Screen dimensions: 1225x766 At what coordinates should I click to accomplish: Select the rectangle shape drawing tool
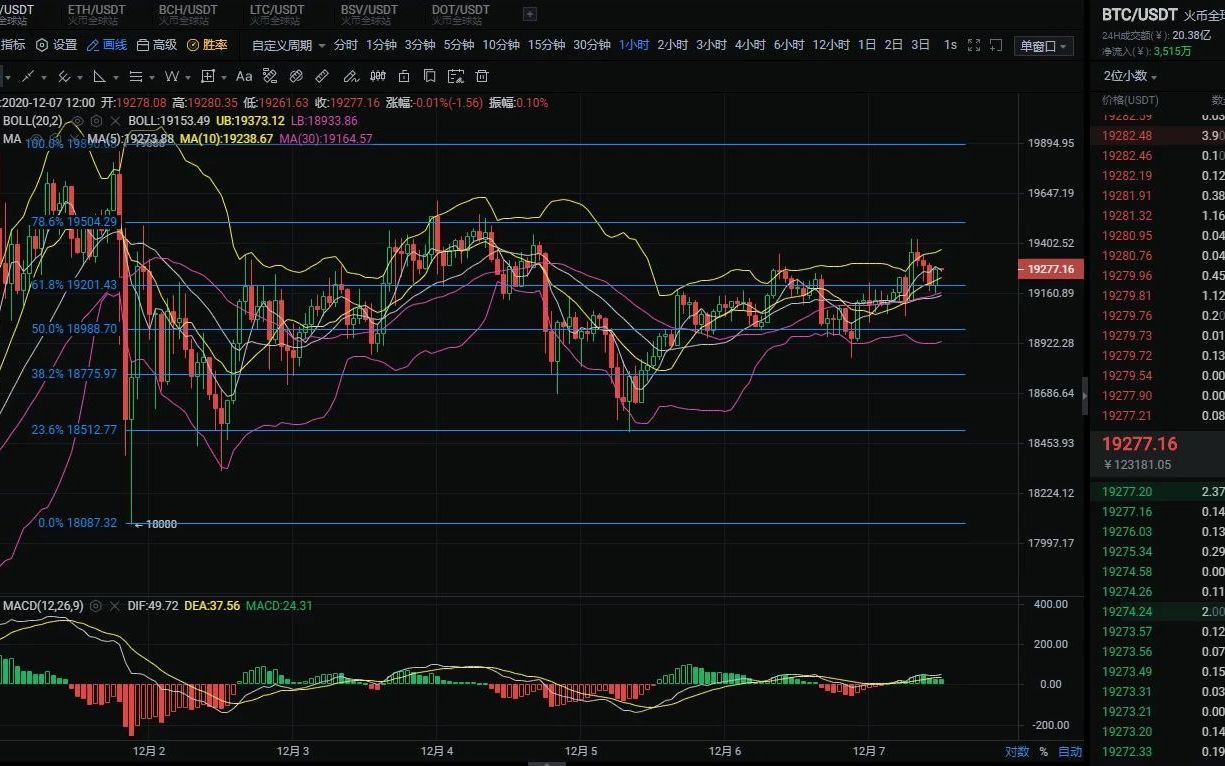tap(208, 77)
